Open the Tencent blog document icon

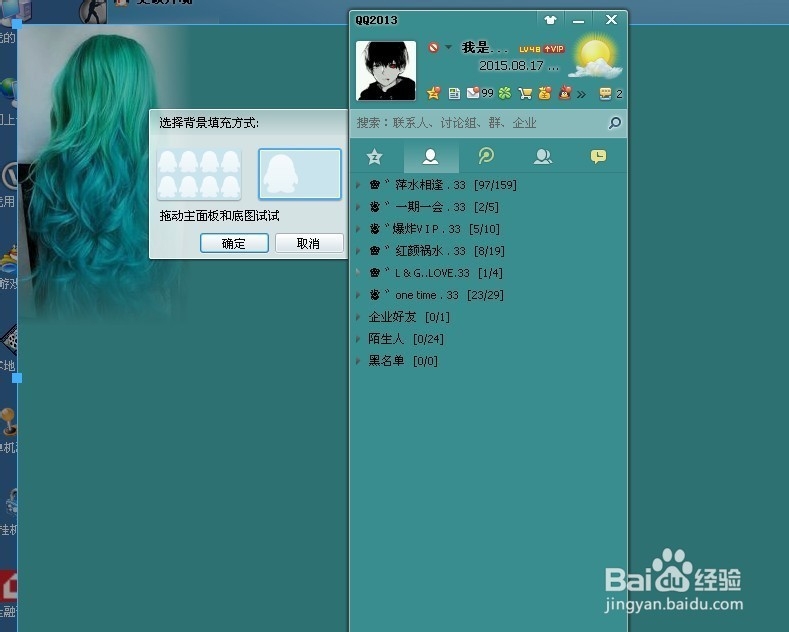point(454,94)
